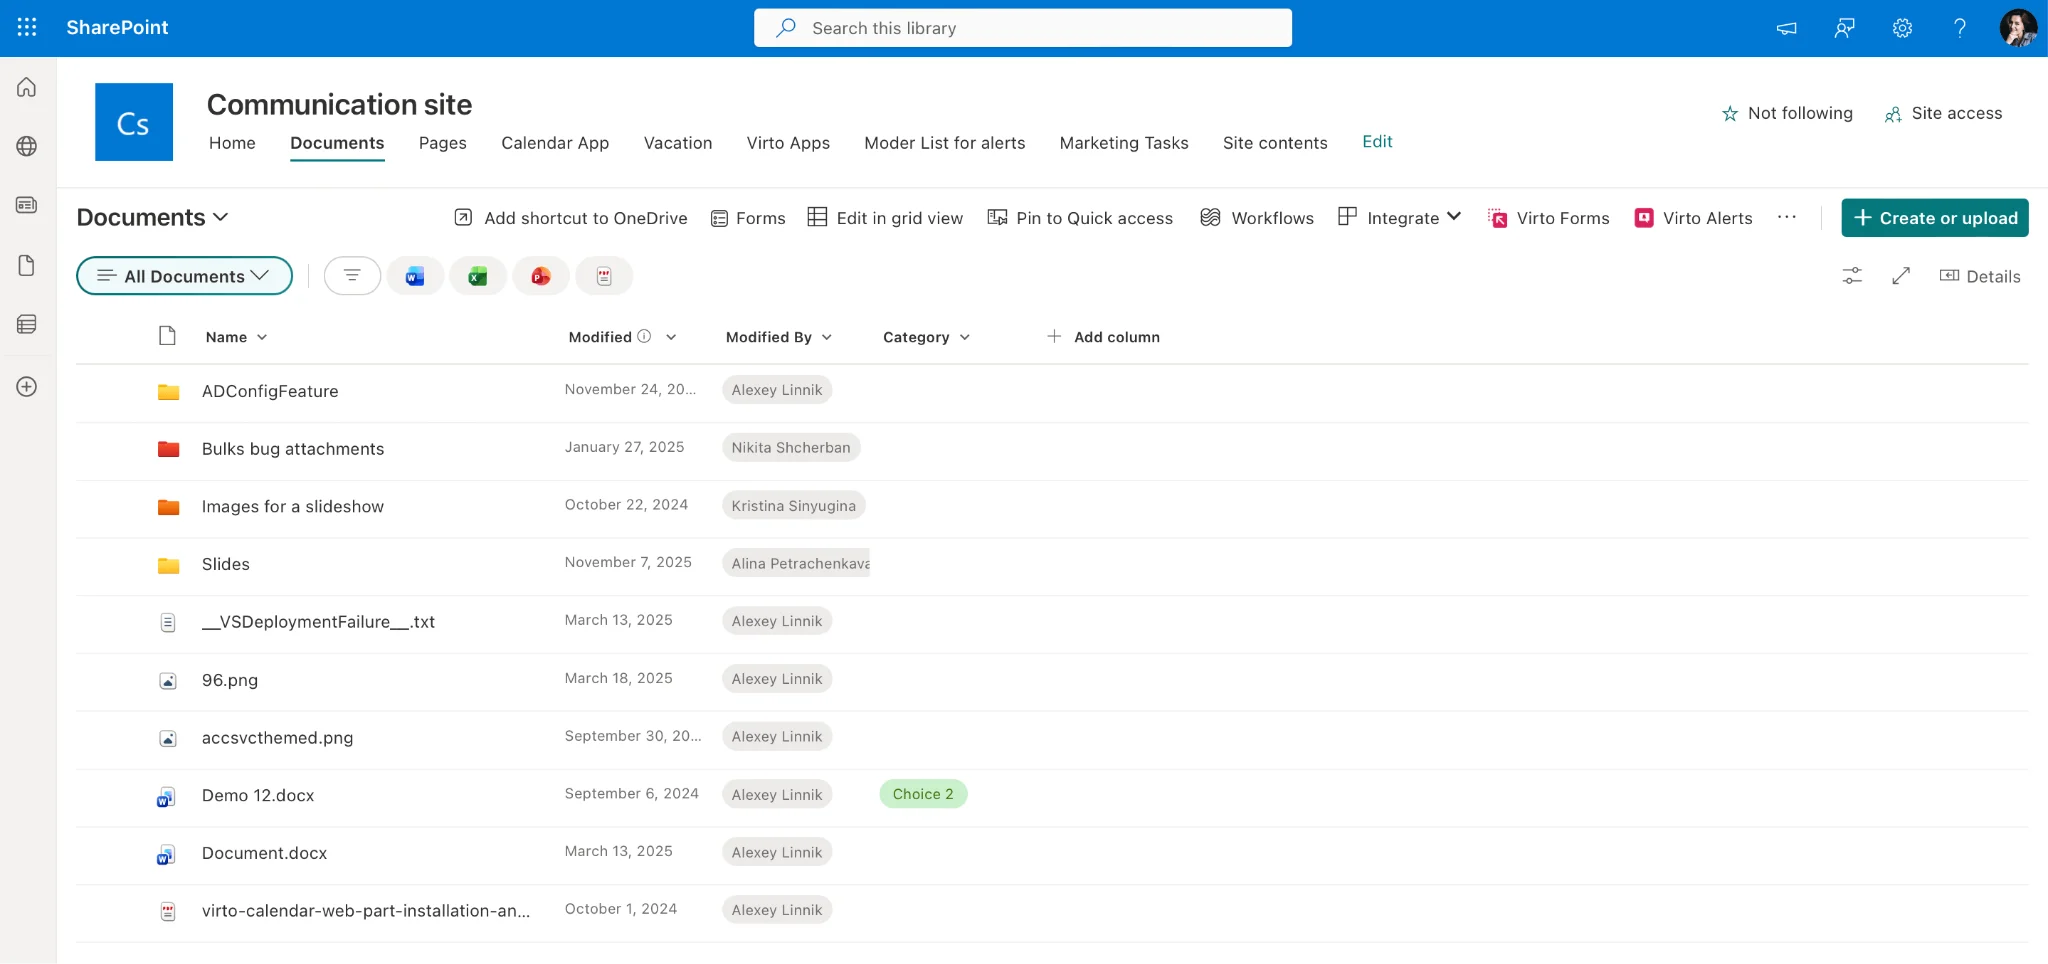Viewport: 2048px width, 964px height.
Task: Open Site access link
Action: 1943,114
